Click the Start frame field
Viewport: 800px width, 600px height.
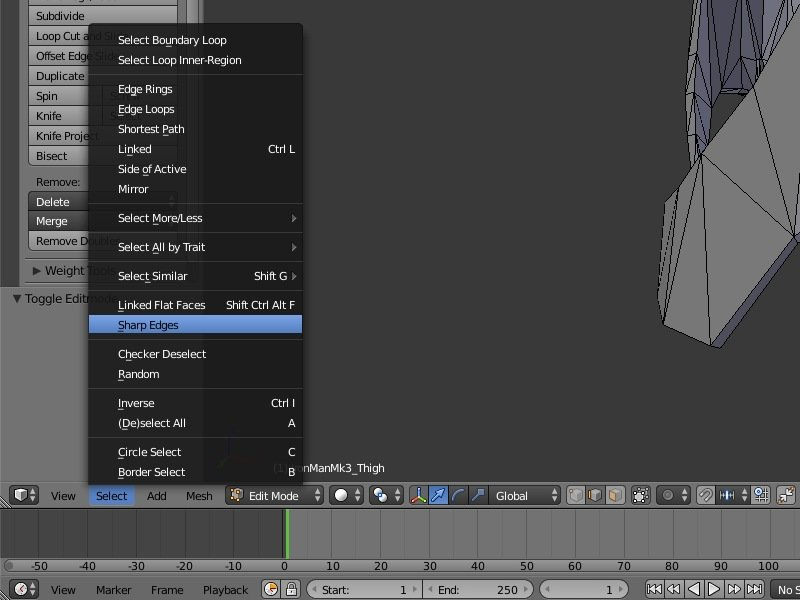(364, 589)
